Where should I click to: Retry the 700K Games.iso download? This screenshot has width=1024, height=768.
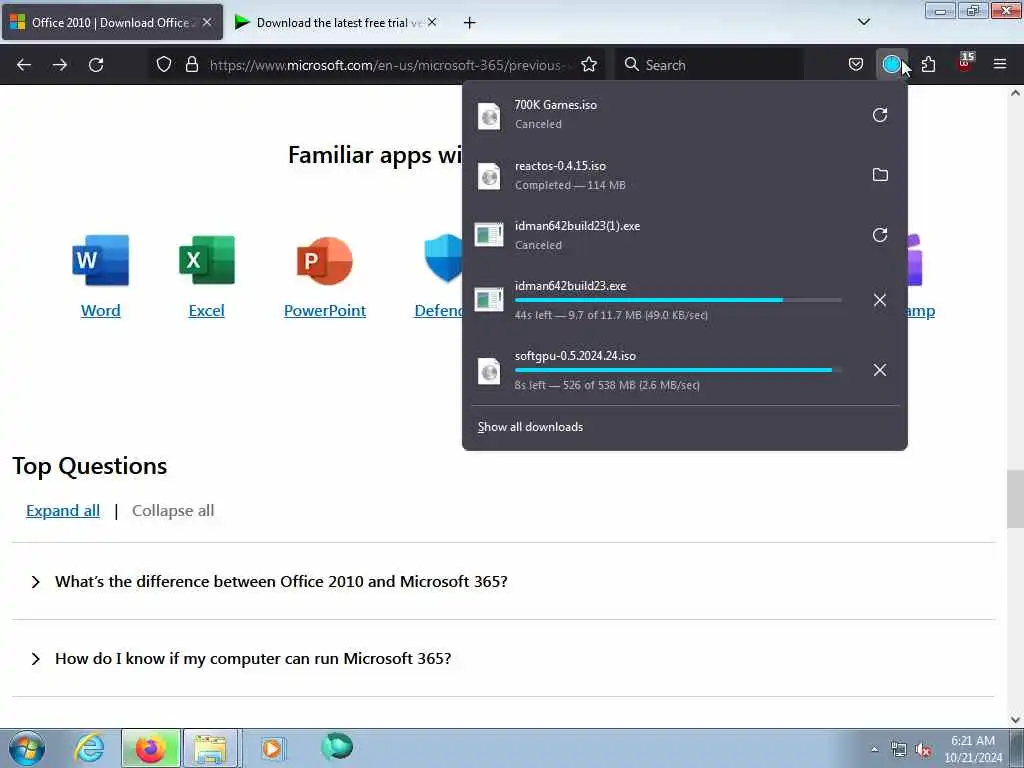pyautogui.click(x=880, y=115)
